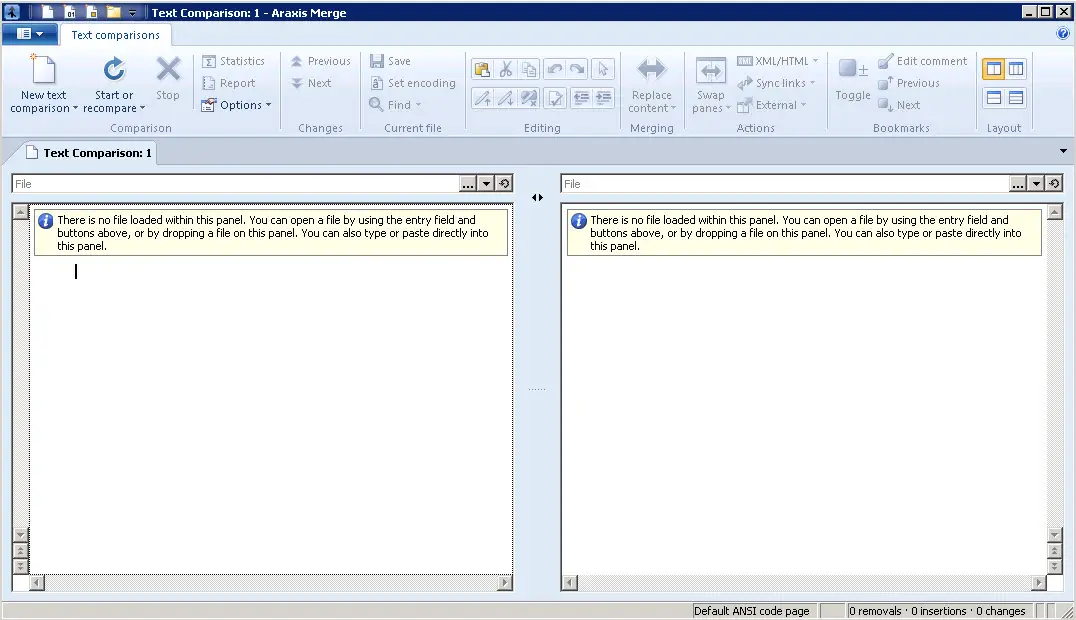Click the cursor selection icon in Editing
Image resolution: width=1076 pixels, height=620 pixels.
(603, 69)
